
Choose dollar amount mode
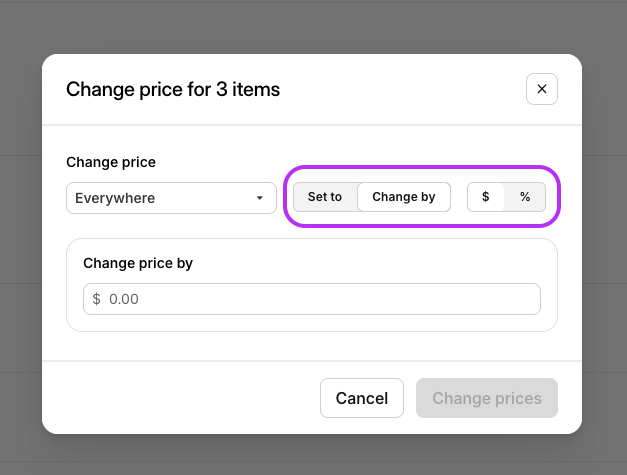point(485,197)
